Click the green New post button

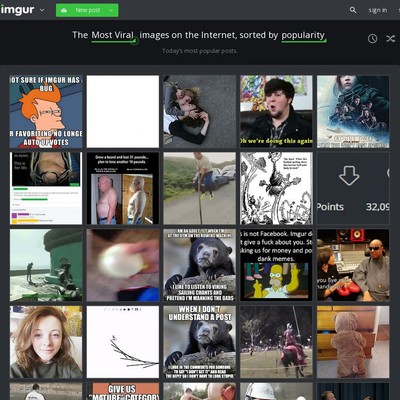(87, 10)
